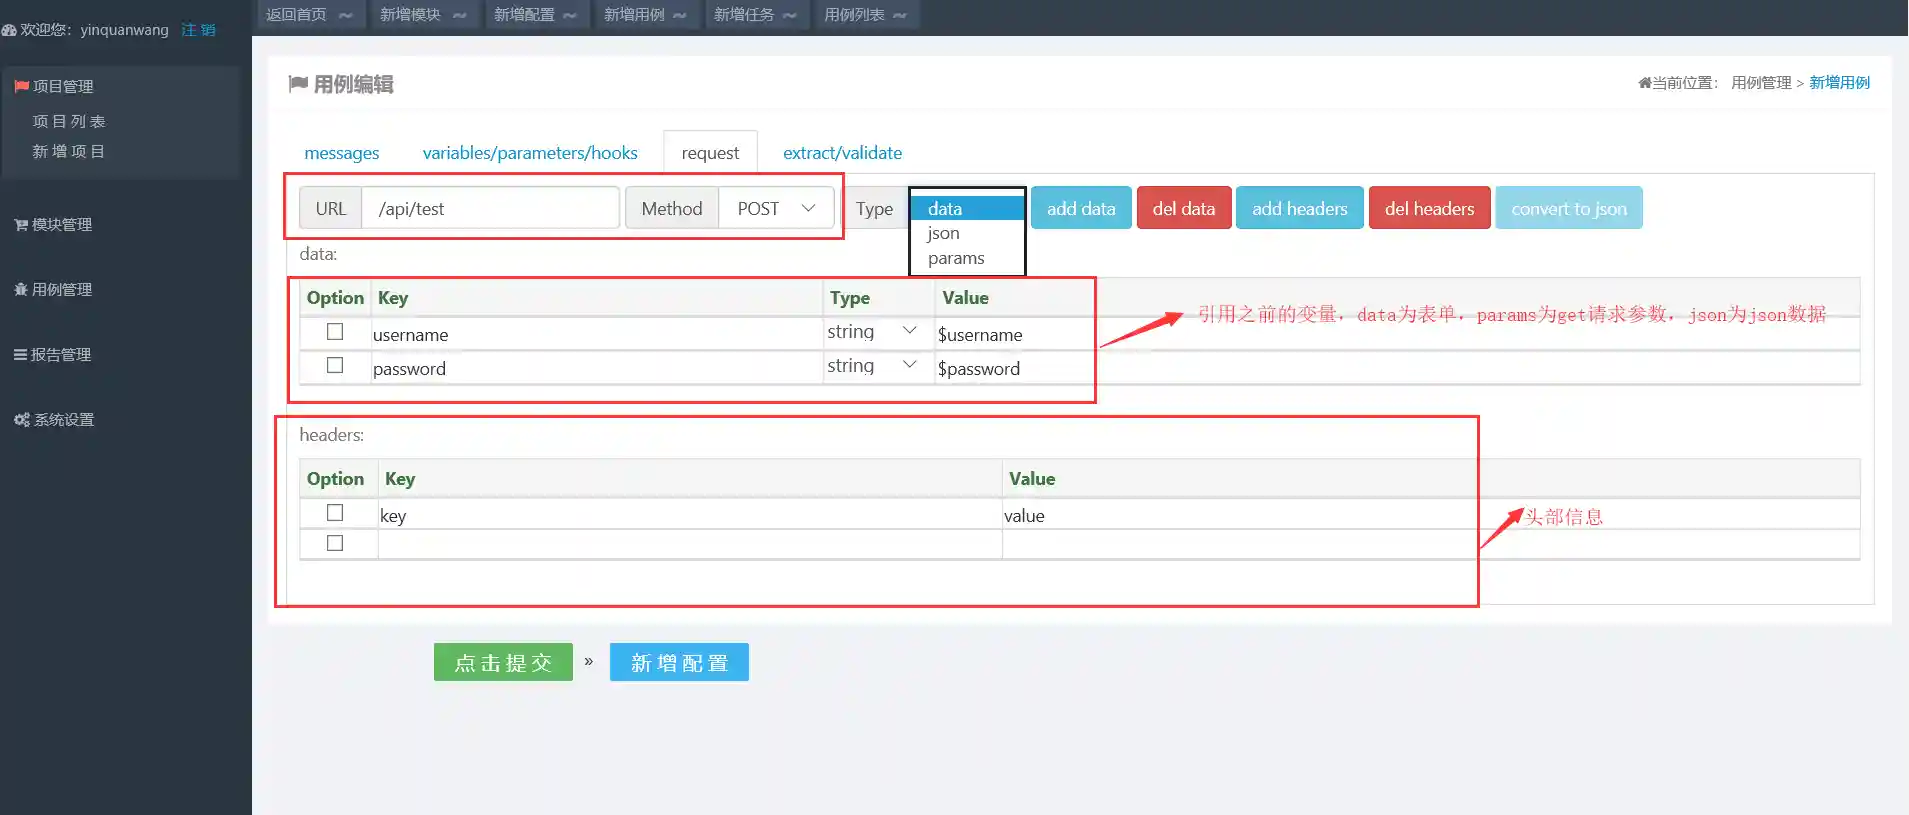Edit the 'password' key field
The image size is (1909, 815).
(x=596, y=369)
